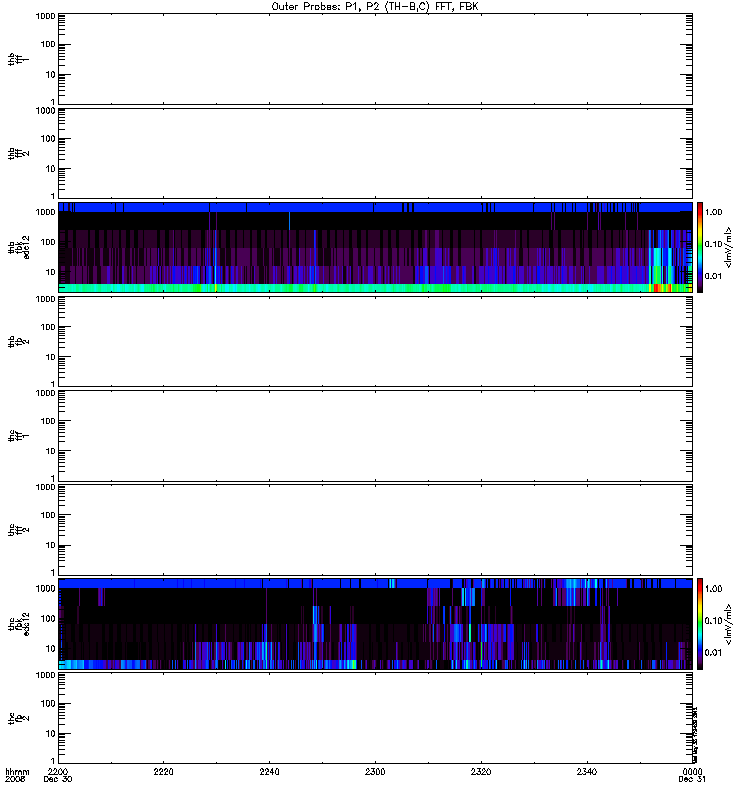Click the "0.10" label on thb color bar

(713, 244)
